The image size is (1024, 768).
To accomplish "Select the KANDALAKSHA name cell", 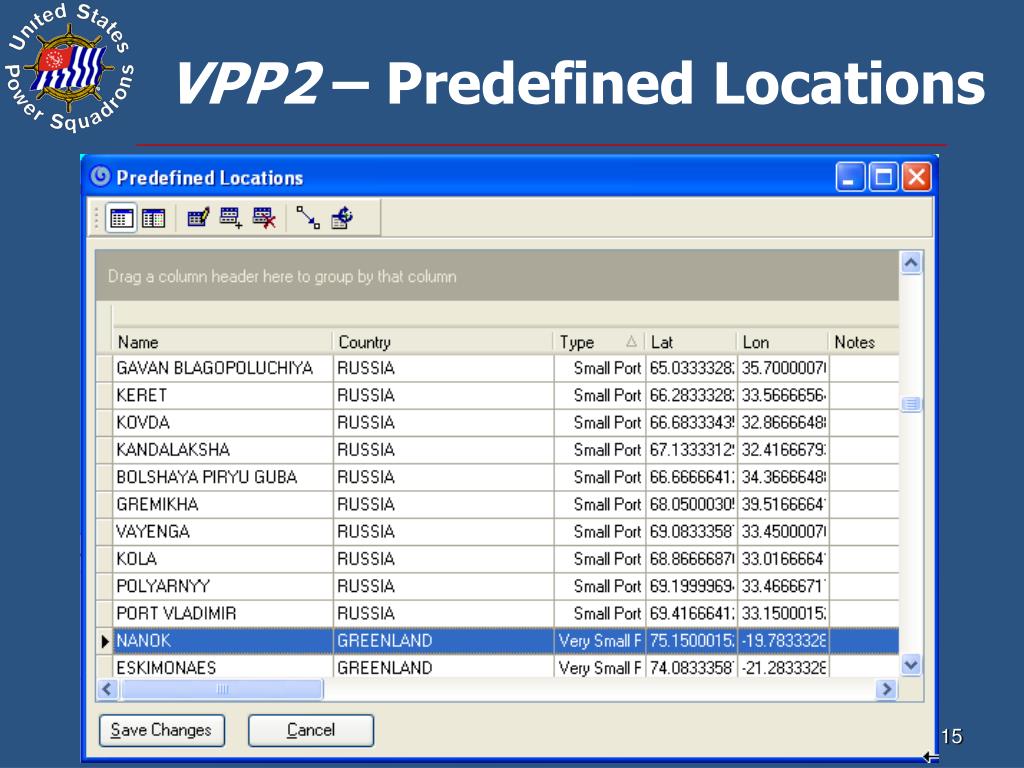I will 223,450.
